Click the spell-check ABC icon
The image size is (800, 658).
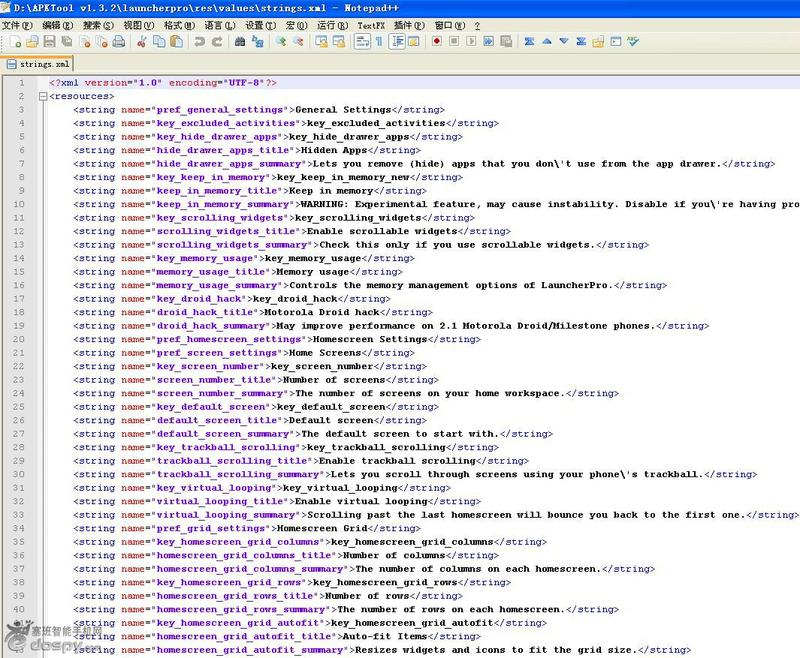click(633, 42)
